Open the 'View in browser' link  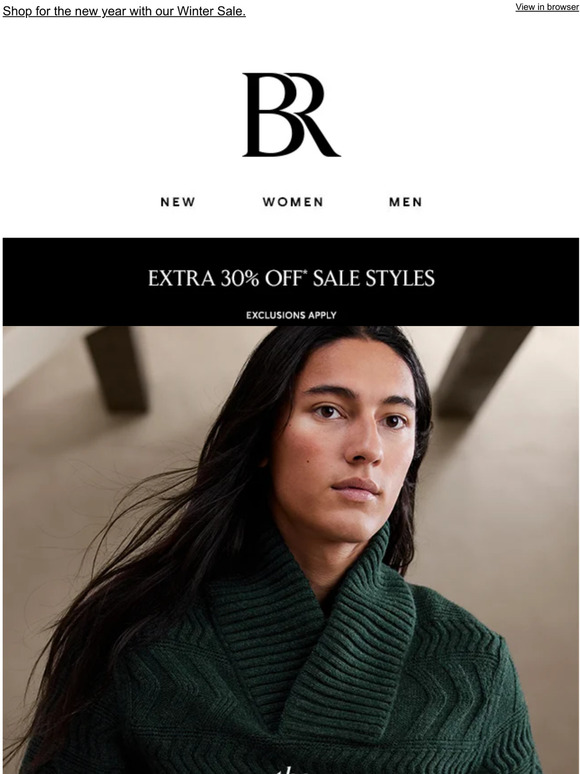click(x=547, y=7)
